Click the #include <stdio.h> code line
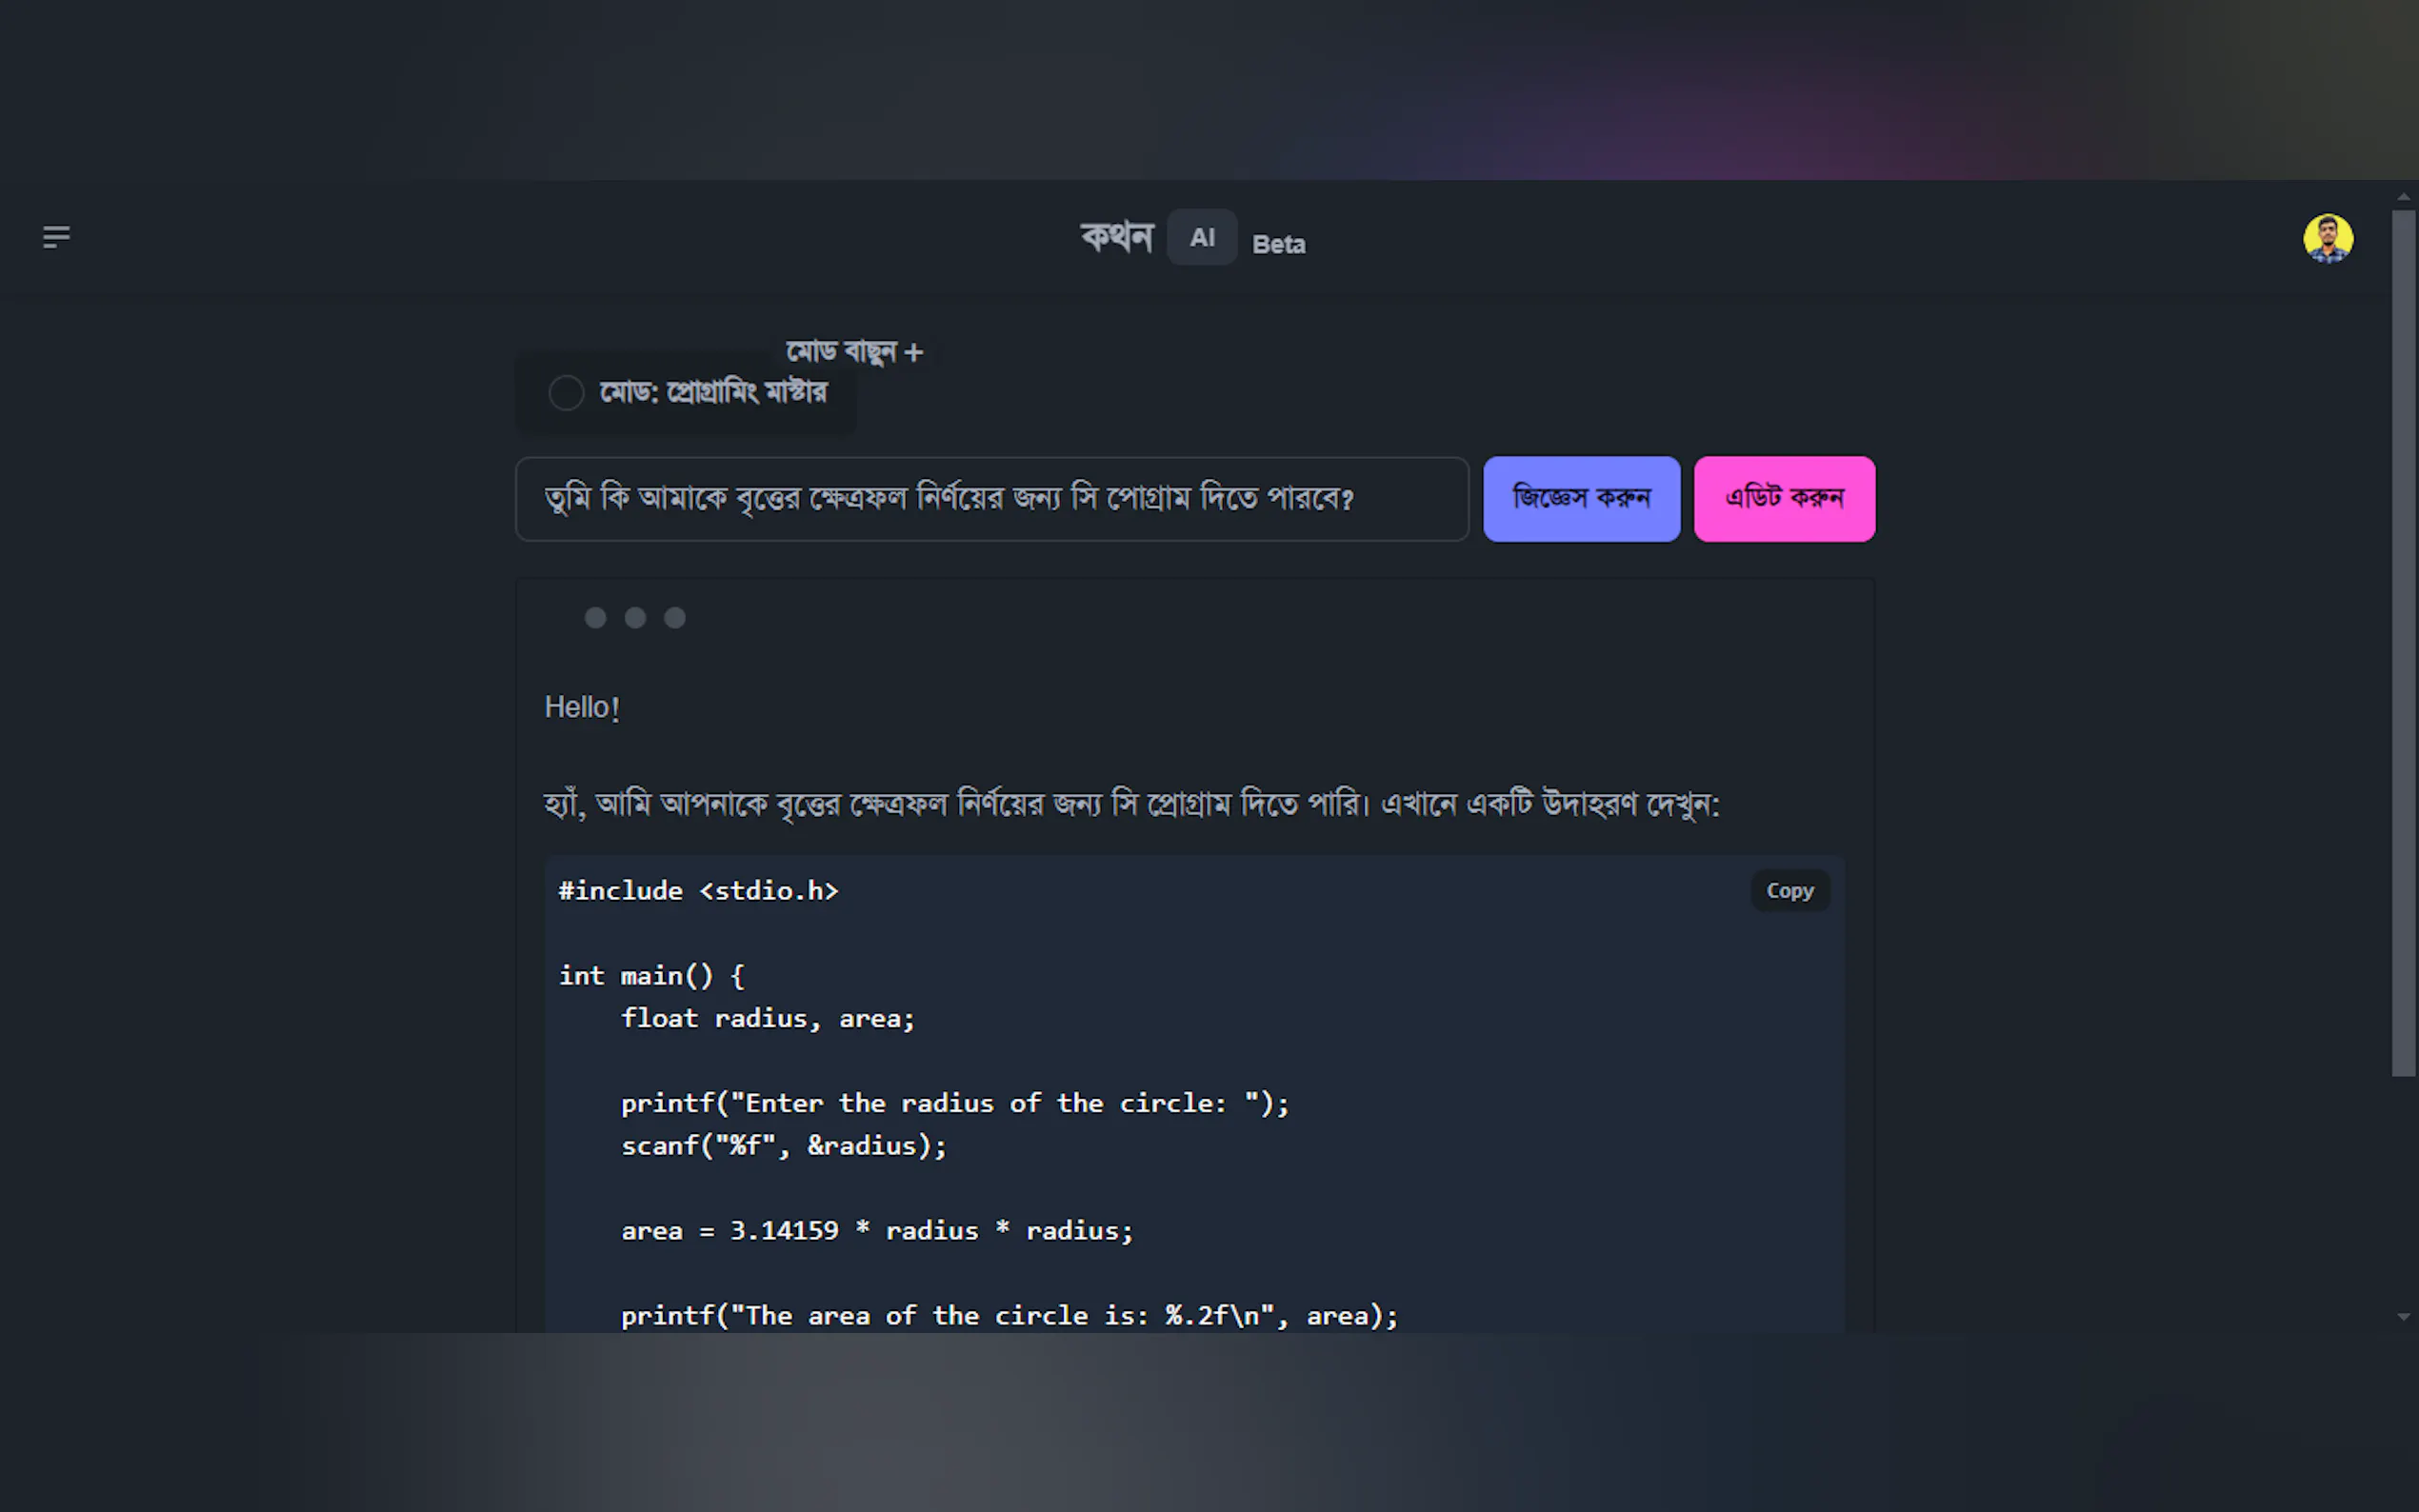Screen dimensions: 2419x1512 pyautogui.click(x=698, y=891)
